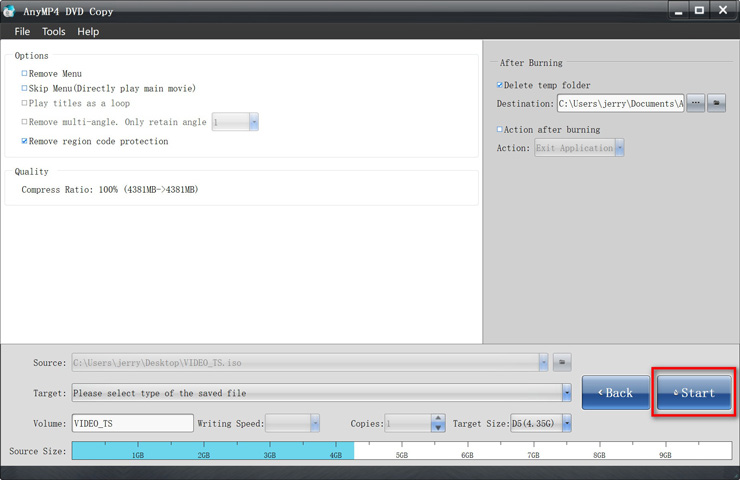Click the Volume name text field
This screenshot has width=740, height=480.
click(132, 423)
